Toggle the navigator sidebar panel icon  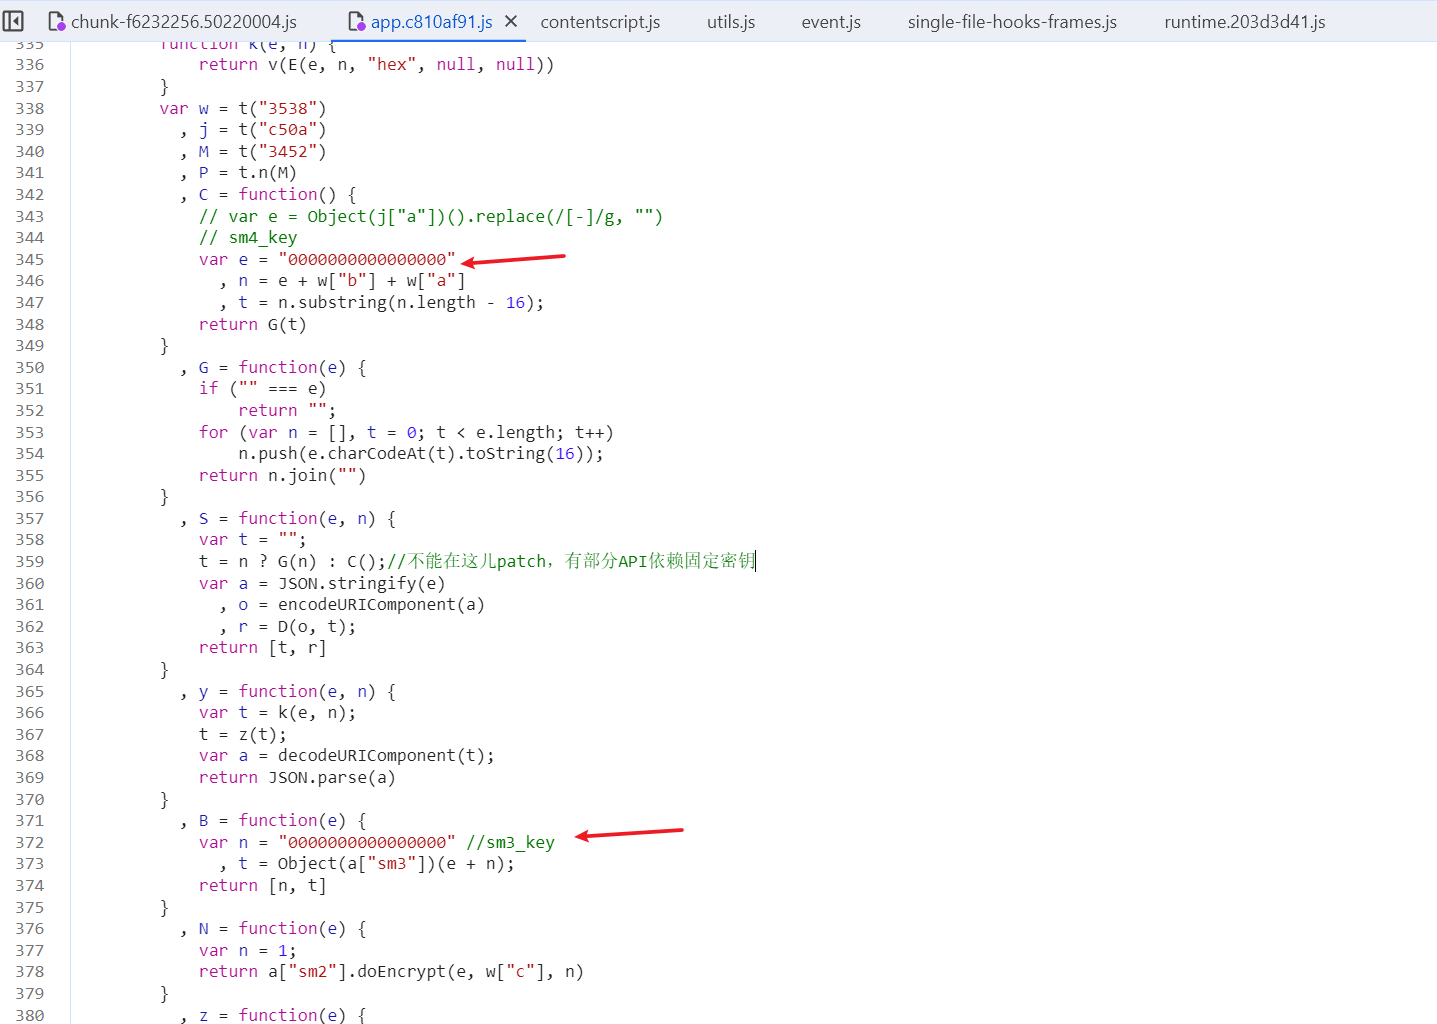14,21
